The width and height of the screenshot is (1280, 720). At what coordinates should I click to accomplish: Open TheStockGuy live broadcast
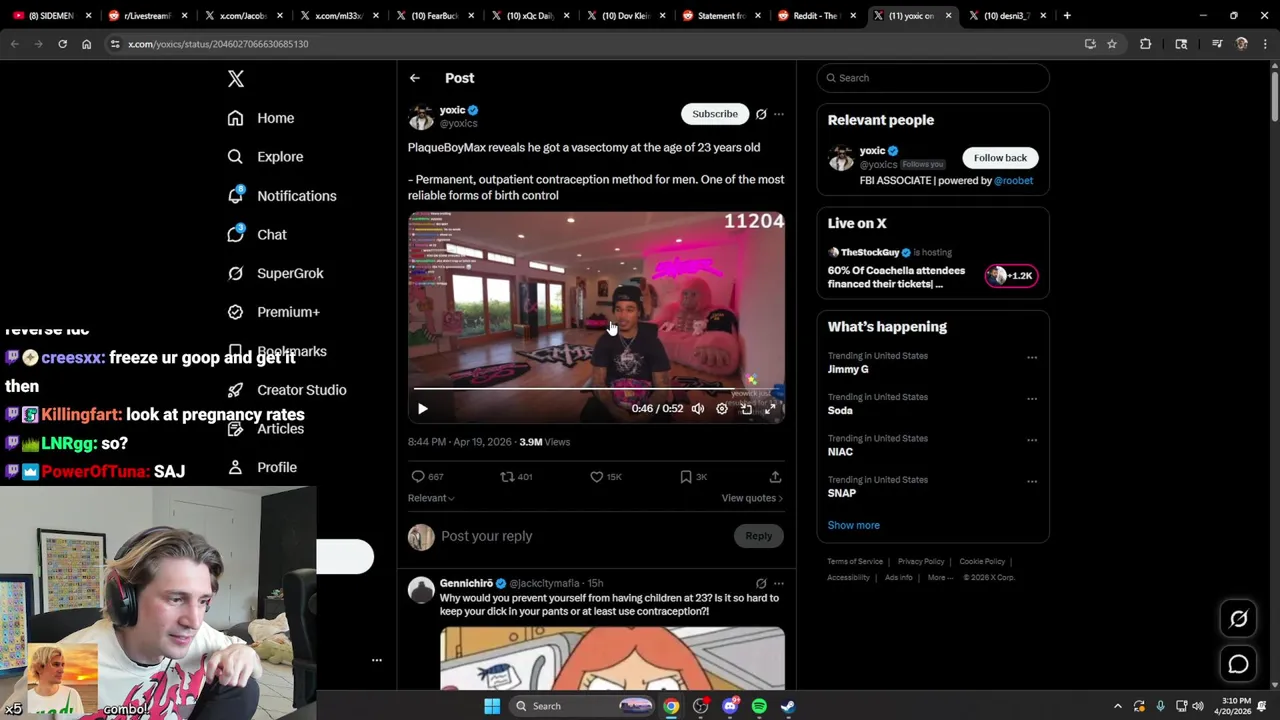click(x=932, y=271)
